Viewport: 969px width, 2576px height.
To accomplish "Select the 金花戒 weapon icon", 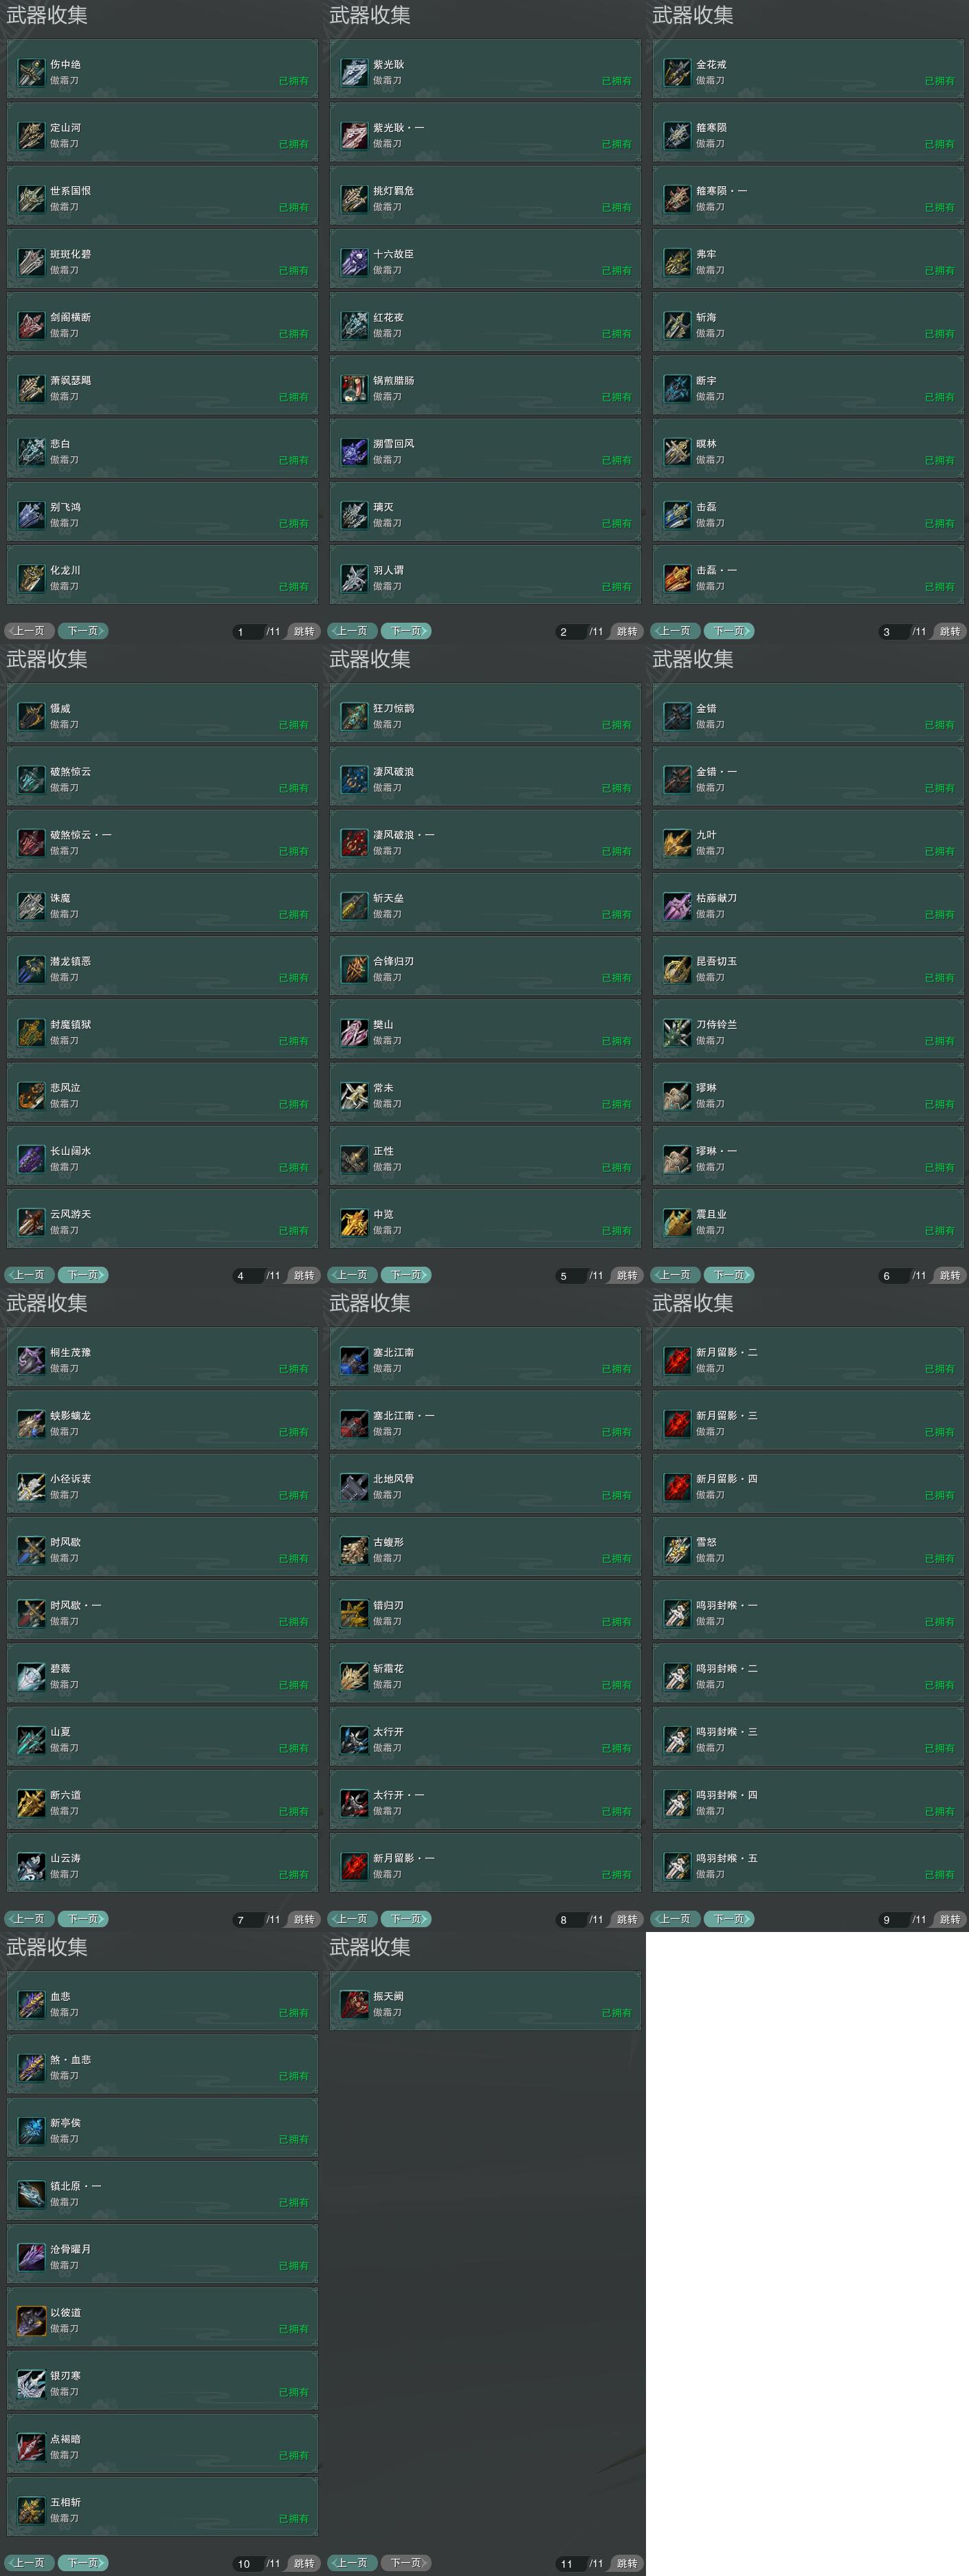I will click(678, 72).
